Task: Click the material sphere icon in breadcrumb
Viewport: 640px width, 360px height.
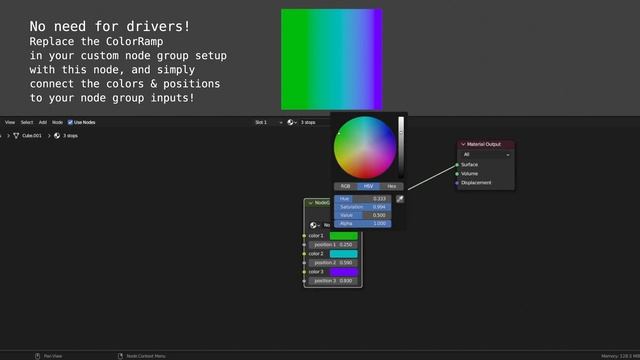Action: pyautogui.click(x=57, y=136)
